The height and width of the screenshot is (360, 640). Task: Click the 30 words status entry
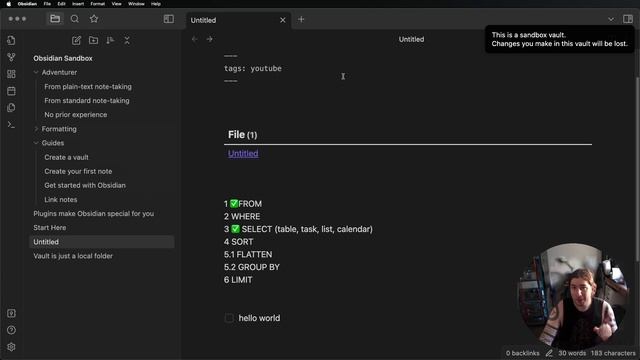pyautogui.click(x=572, y=353)
